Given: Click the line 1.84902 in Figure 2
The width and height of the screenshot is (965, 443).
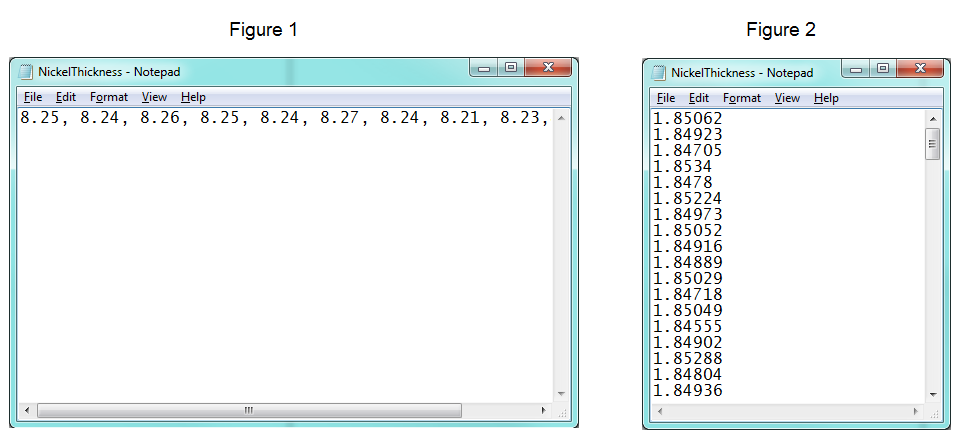Looking at the screenshot, I should (687, 342).
